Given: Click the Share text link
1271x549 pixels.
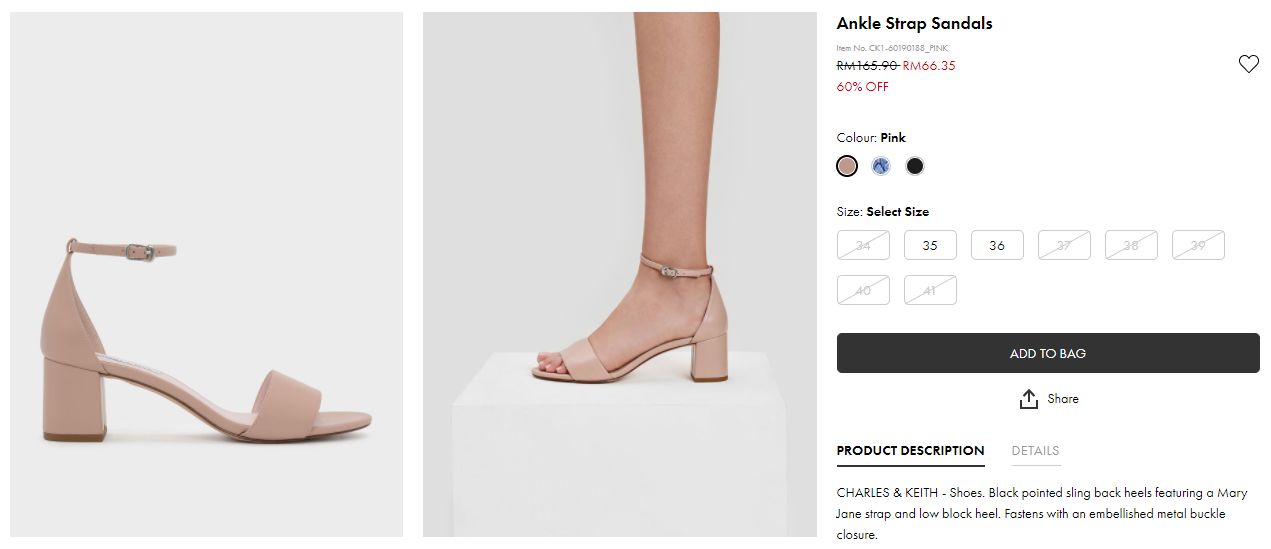Looking at the screenshot, I should (1063, 399).
